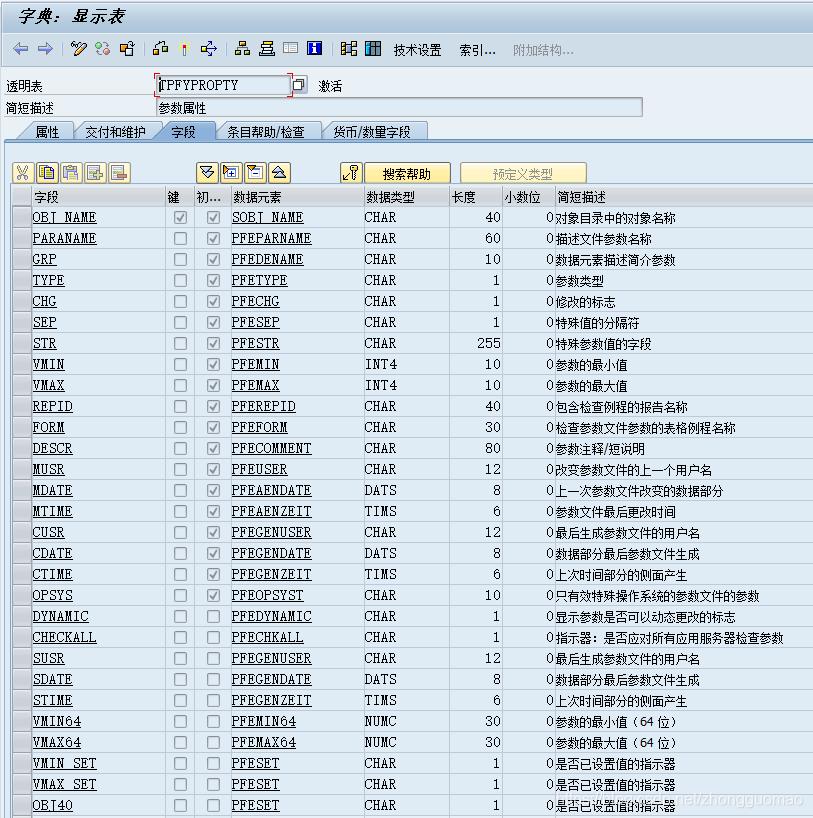The width and height of the screenshot is (813, 818).
Task: Display the object hierarchy icon
Action: pyautogui.click(x=242, y=49)
